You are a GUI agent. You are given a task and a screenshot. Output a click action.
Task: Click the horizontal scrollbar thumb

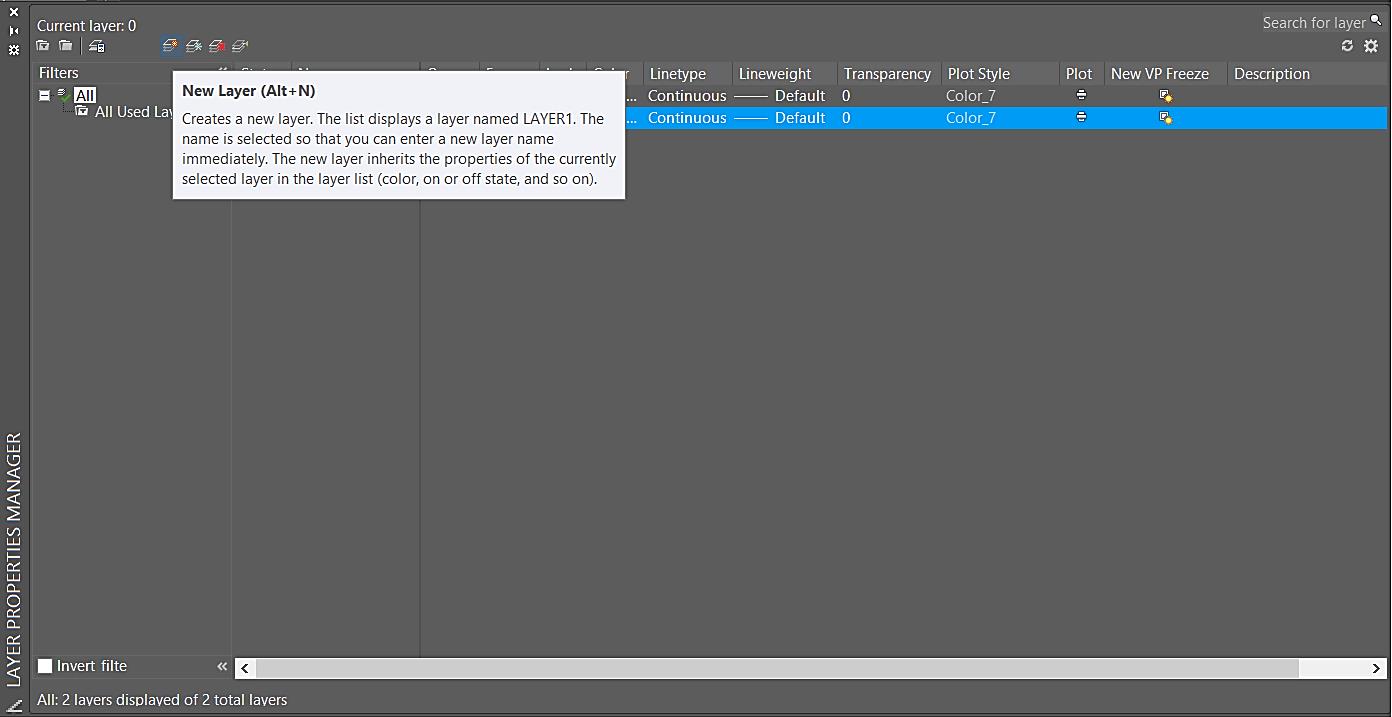pyautogui.click(x=777, y=668)
